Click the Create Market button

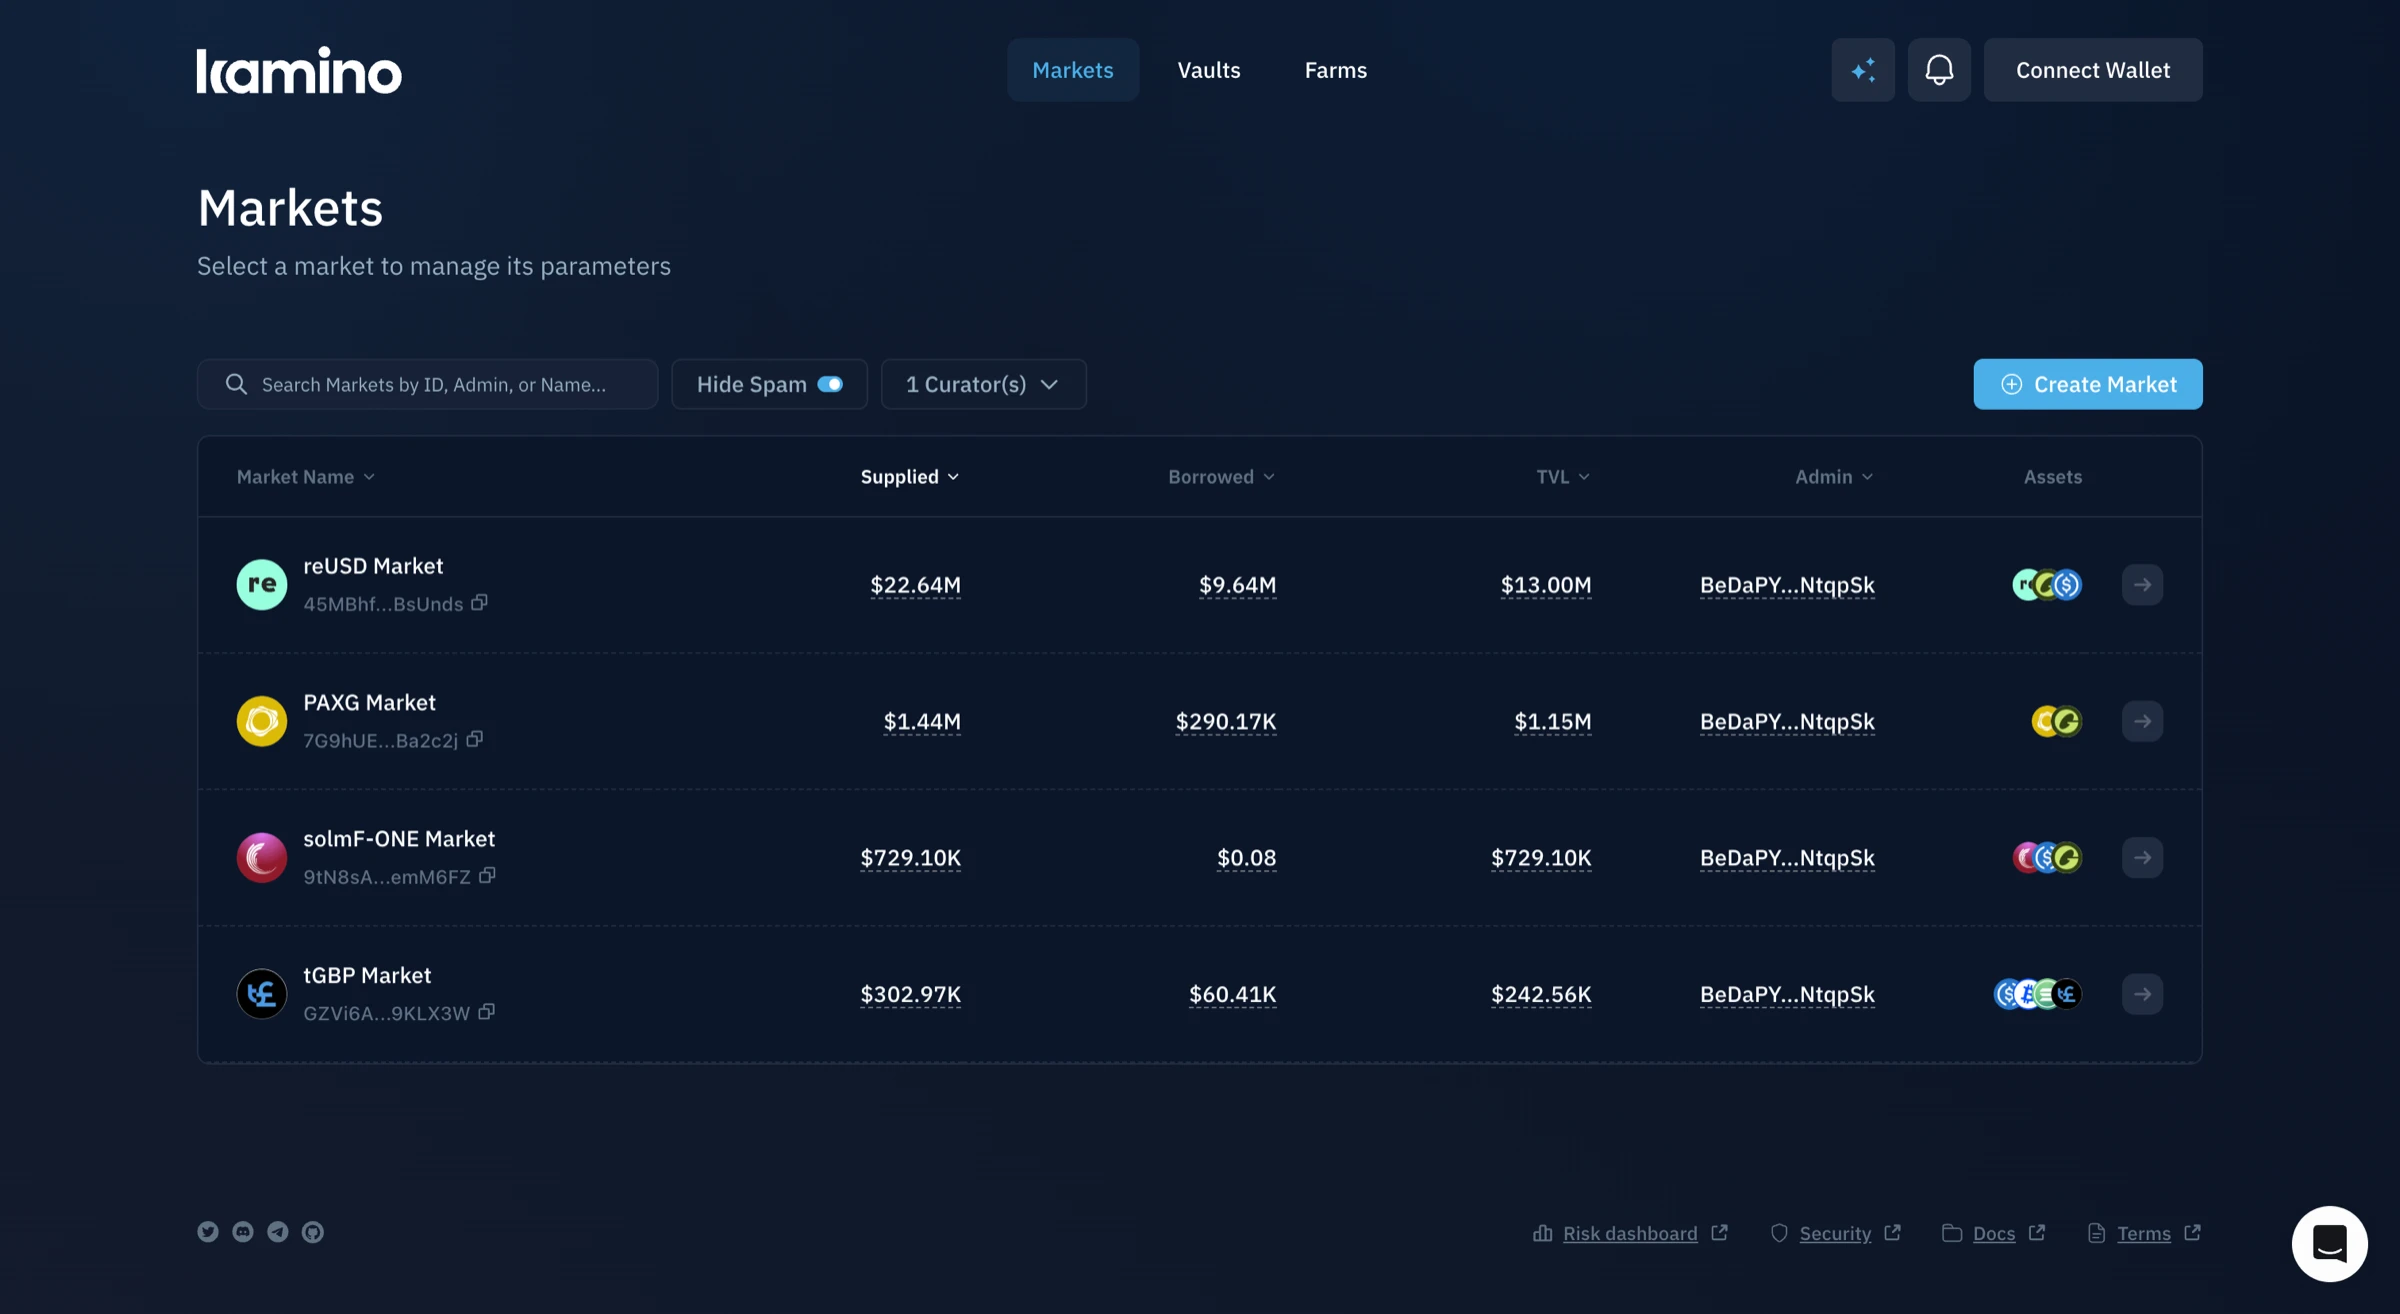[x=2088, y=384]
